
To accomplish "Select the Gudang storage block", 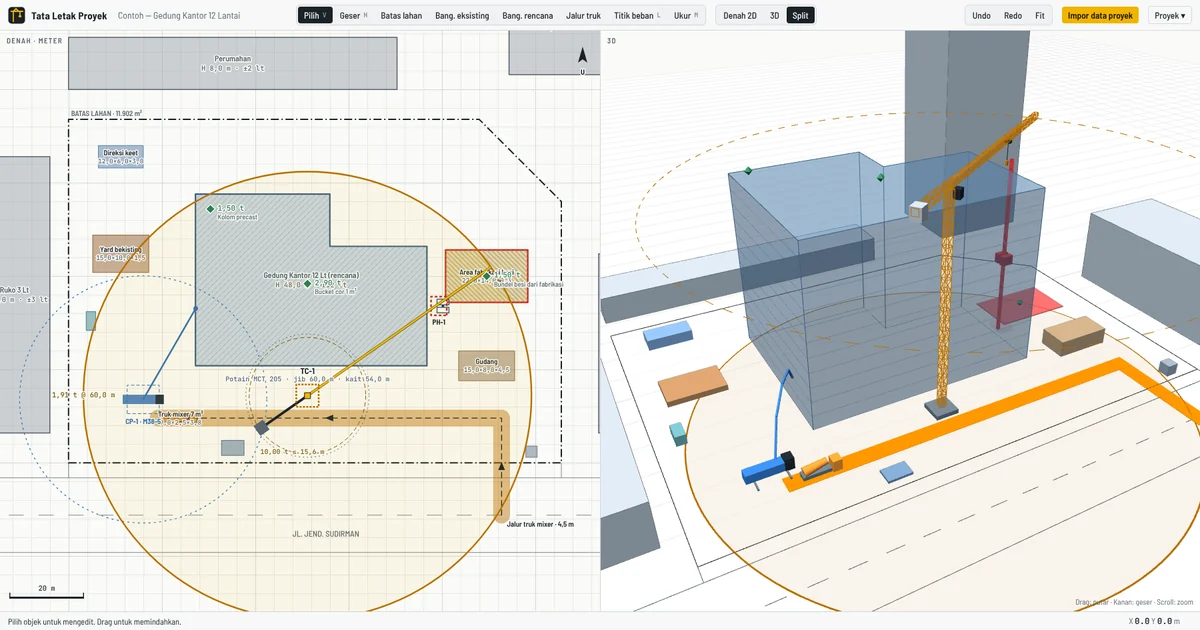I will click(487, 366).
